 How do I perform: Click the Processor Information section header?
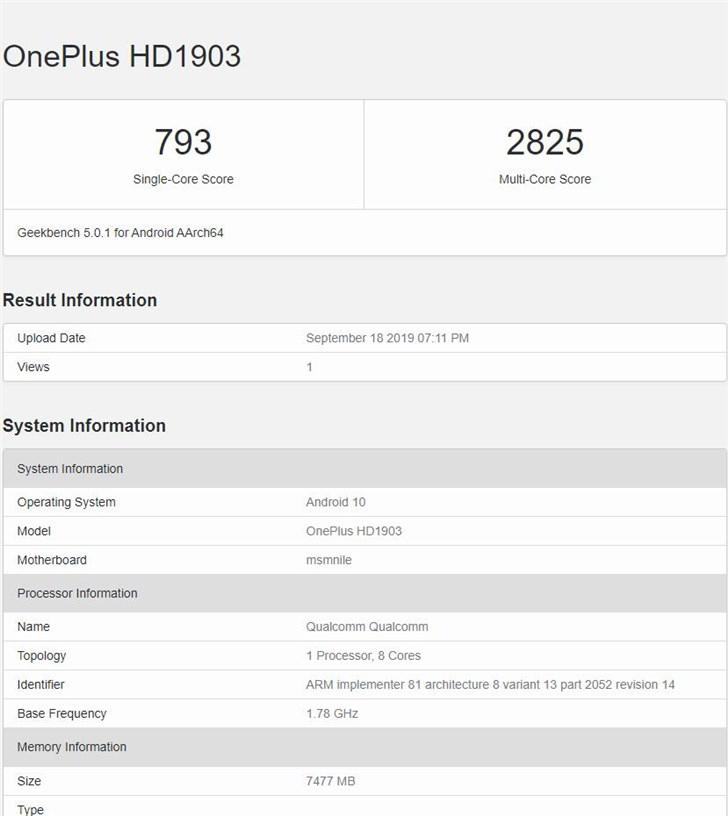(x=78, y=593)
